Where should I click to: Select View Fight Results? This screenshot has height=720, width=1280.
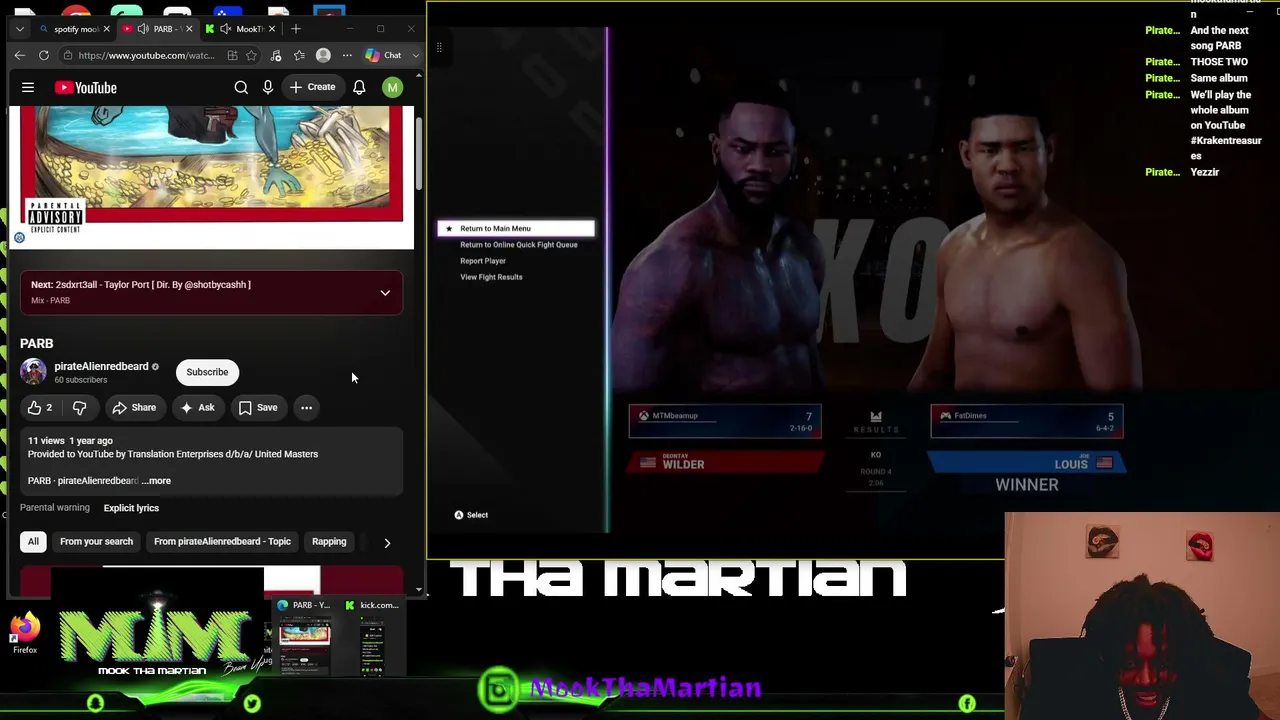click(x=491, y=277)
